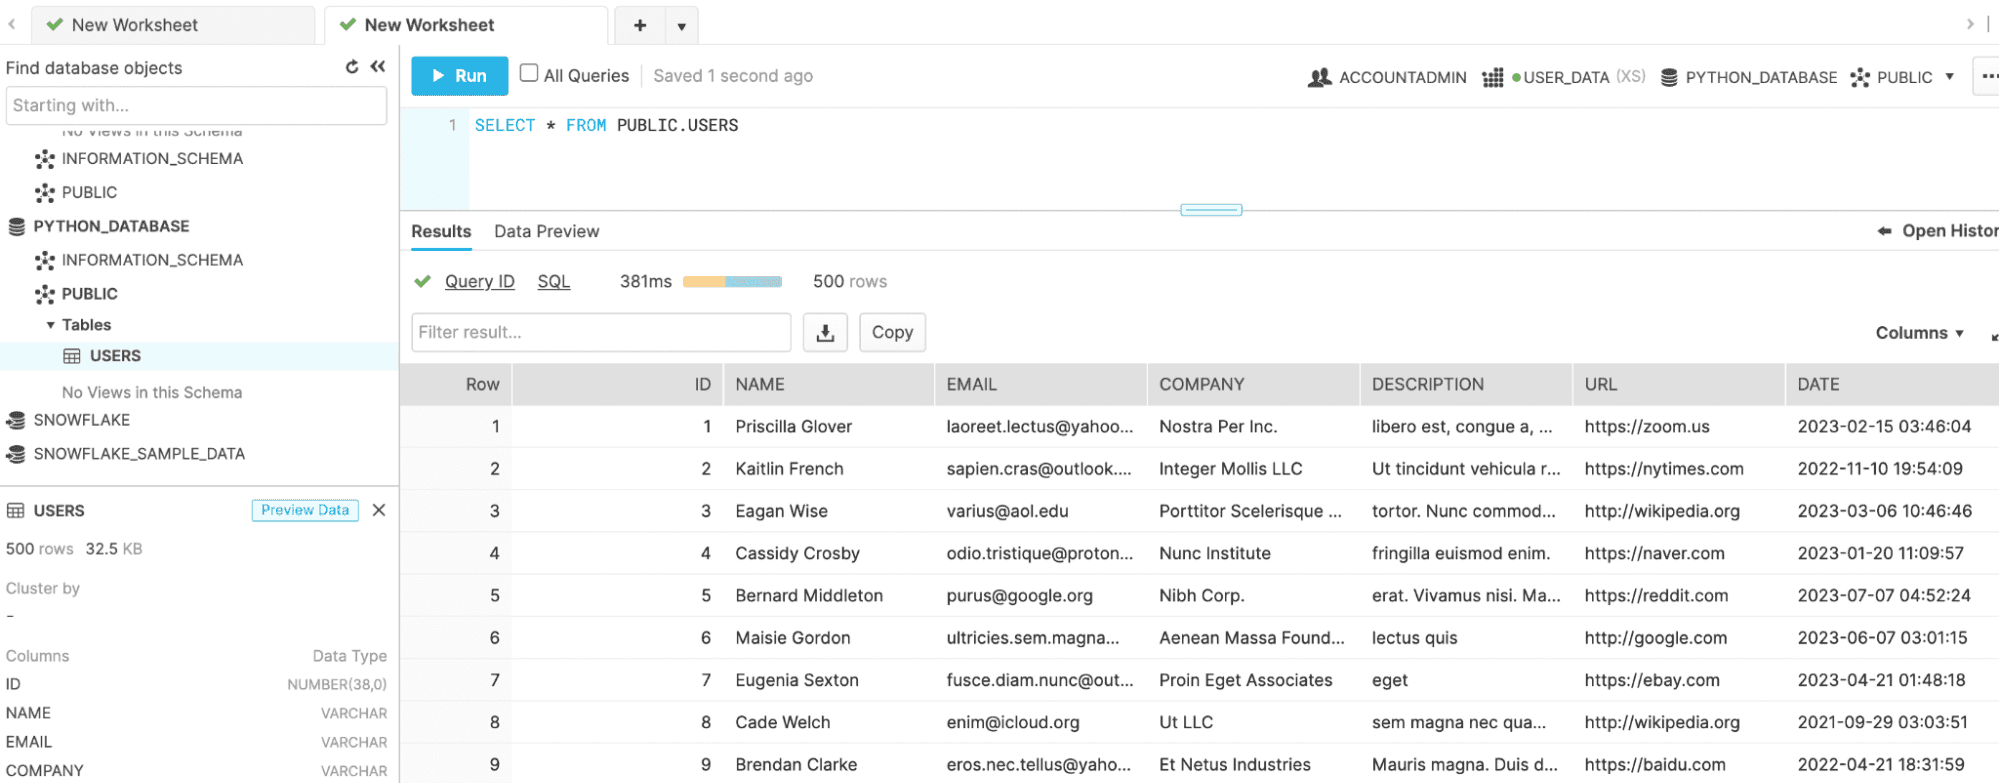This screenshot has height=783, width=1999.
Task: Switch to the Data Preview tab
Action: point(547,231)
